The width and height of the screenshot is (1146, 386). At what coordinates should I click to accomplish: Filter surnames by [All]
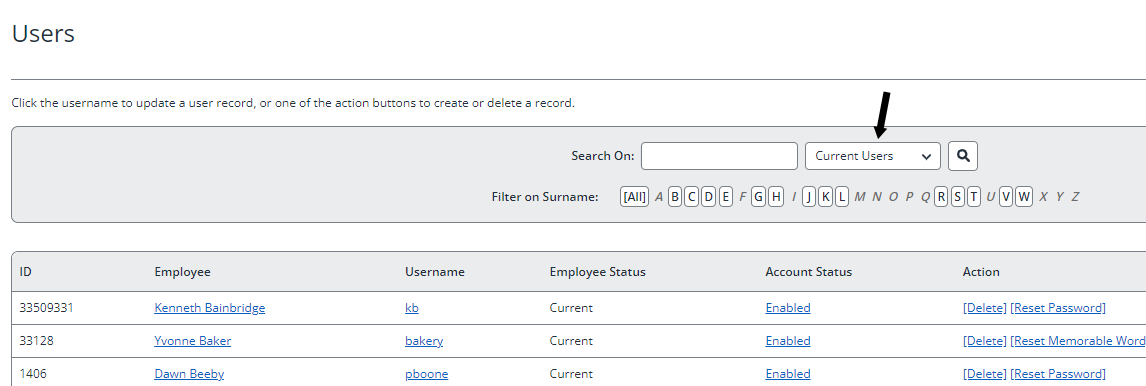634,197
